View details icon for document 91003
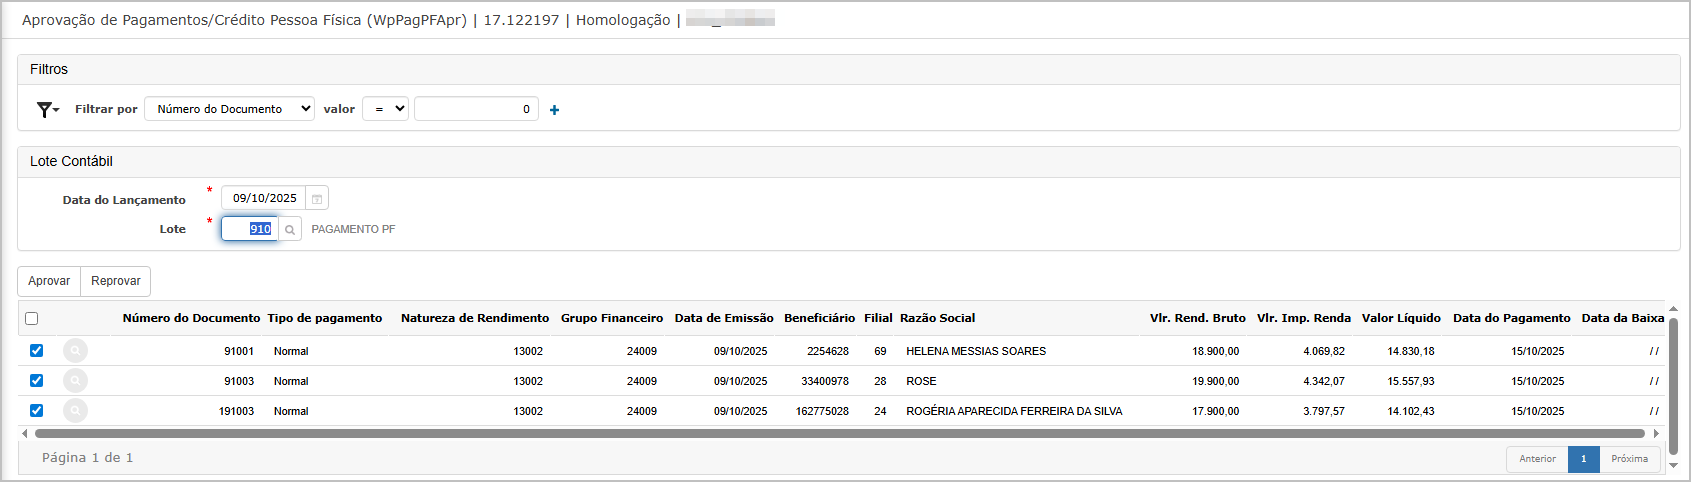Viewport: 1691px width, 482px height. pos(75,381)
